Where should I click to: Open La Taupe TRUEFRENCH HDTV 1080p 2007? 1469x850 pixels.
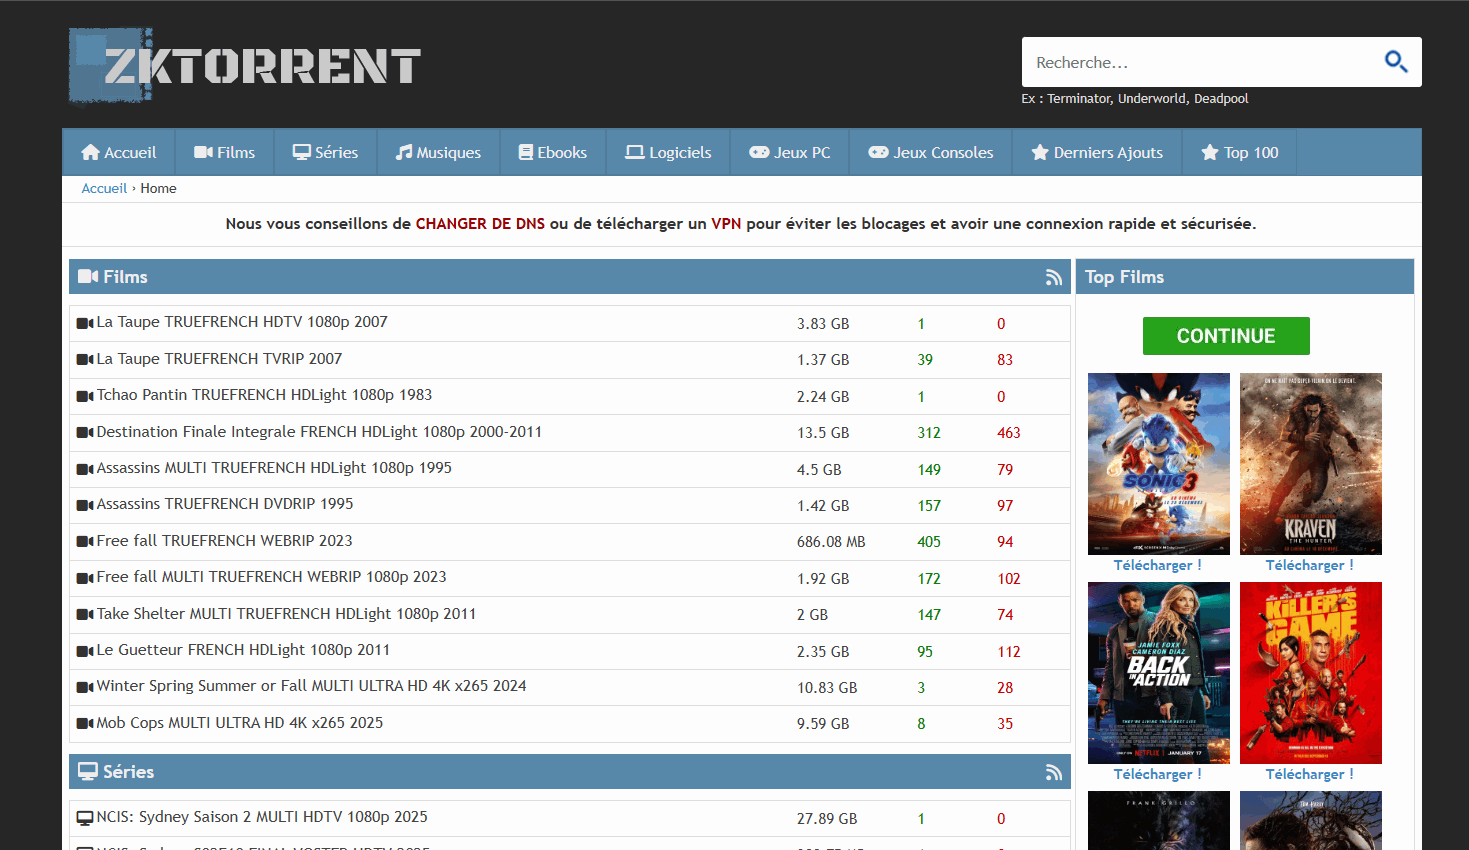pos(242,322)
